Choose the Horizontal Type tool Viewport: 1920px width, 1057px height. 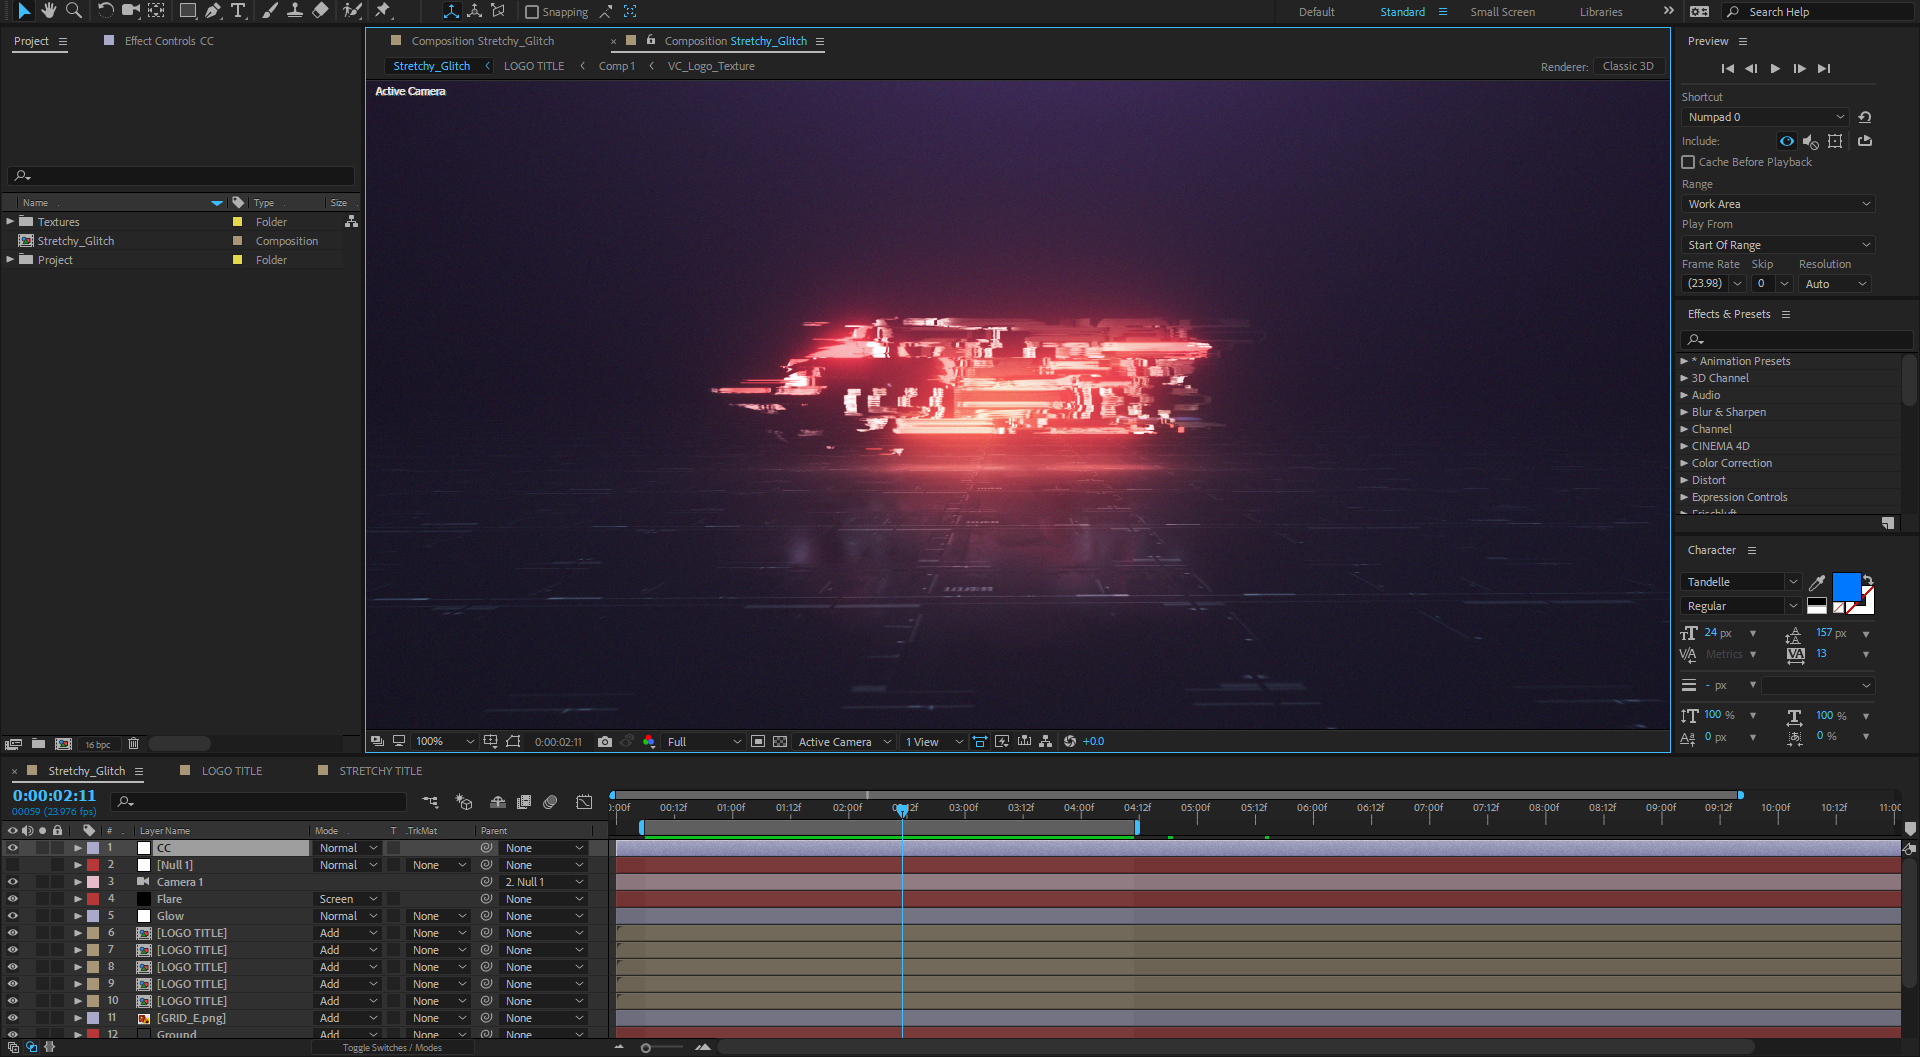point(238,11)
